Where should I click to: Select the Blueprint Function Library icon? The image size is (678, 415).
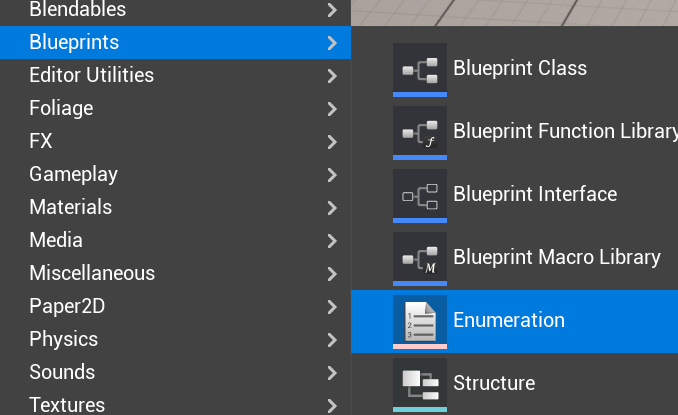click(420, 131)
